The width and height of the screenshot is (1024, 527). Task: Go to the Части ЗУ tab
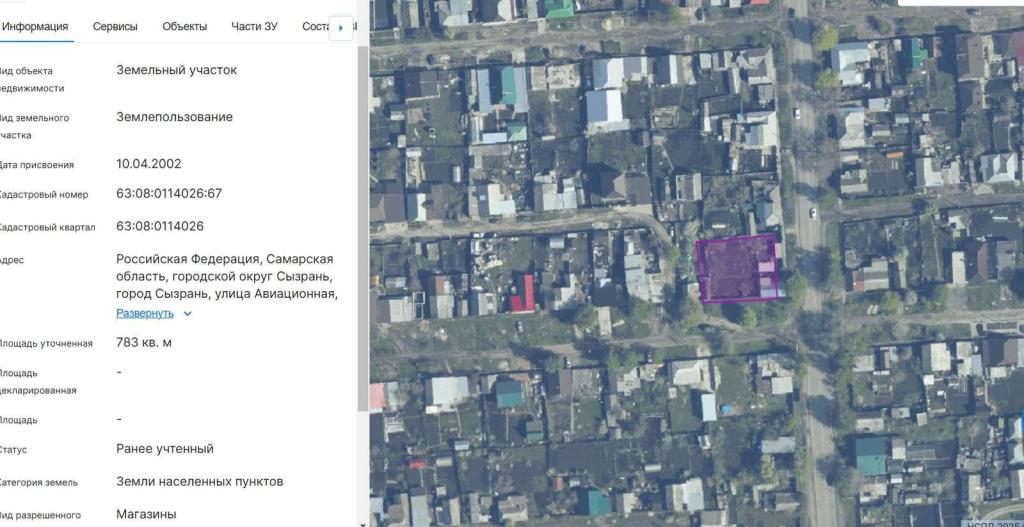point(254,27)
